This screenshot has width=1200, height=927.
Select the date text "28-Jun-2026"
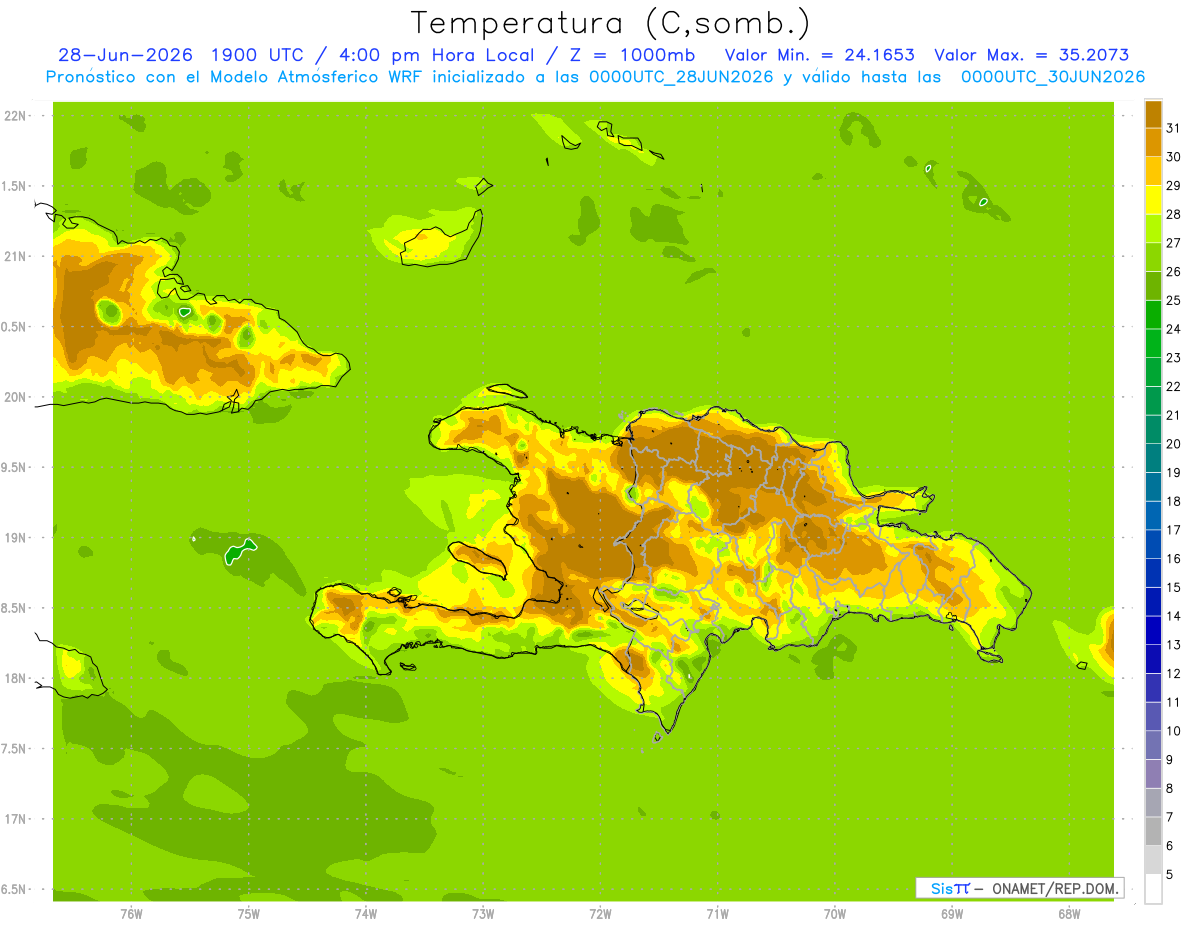(126, 55)
